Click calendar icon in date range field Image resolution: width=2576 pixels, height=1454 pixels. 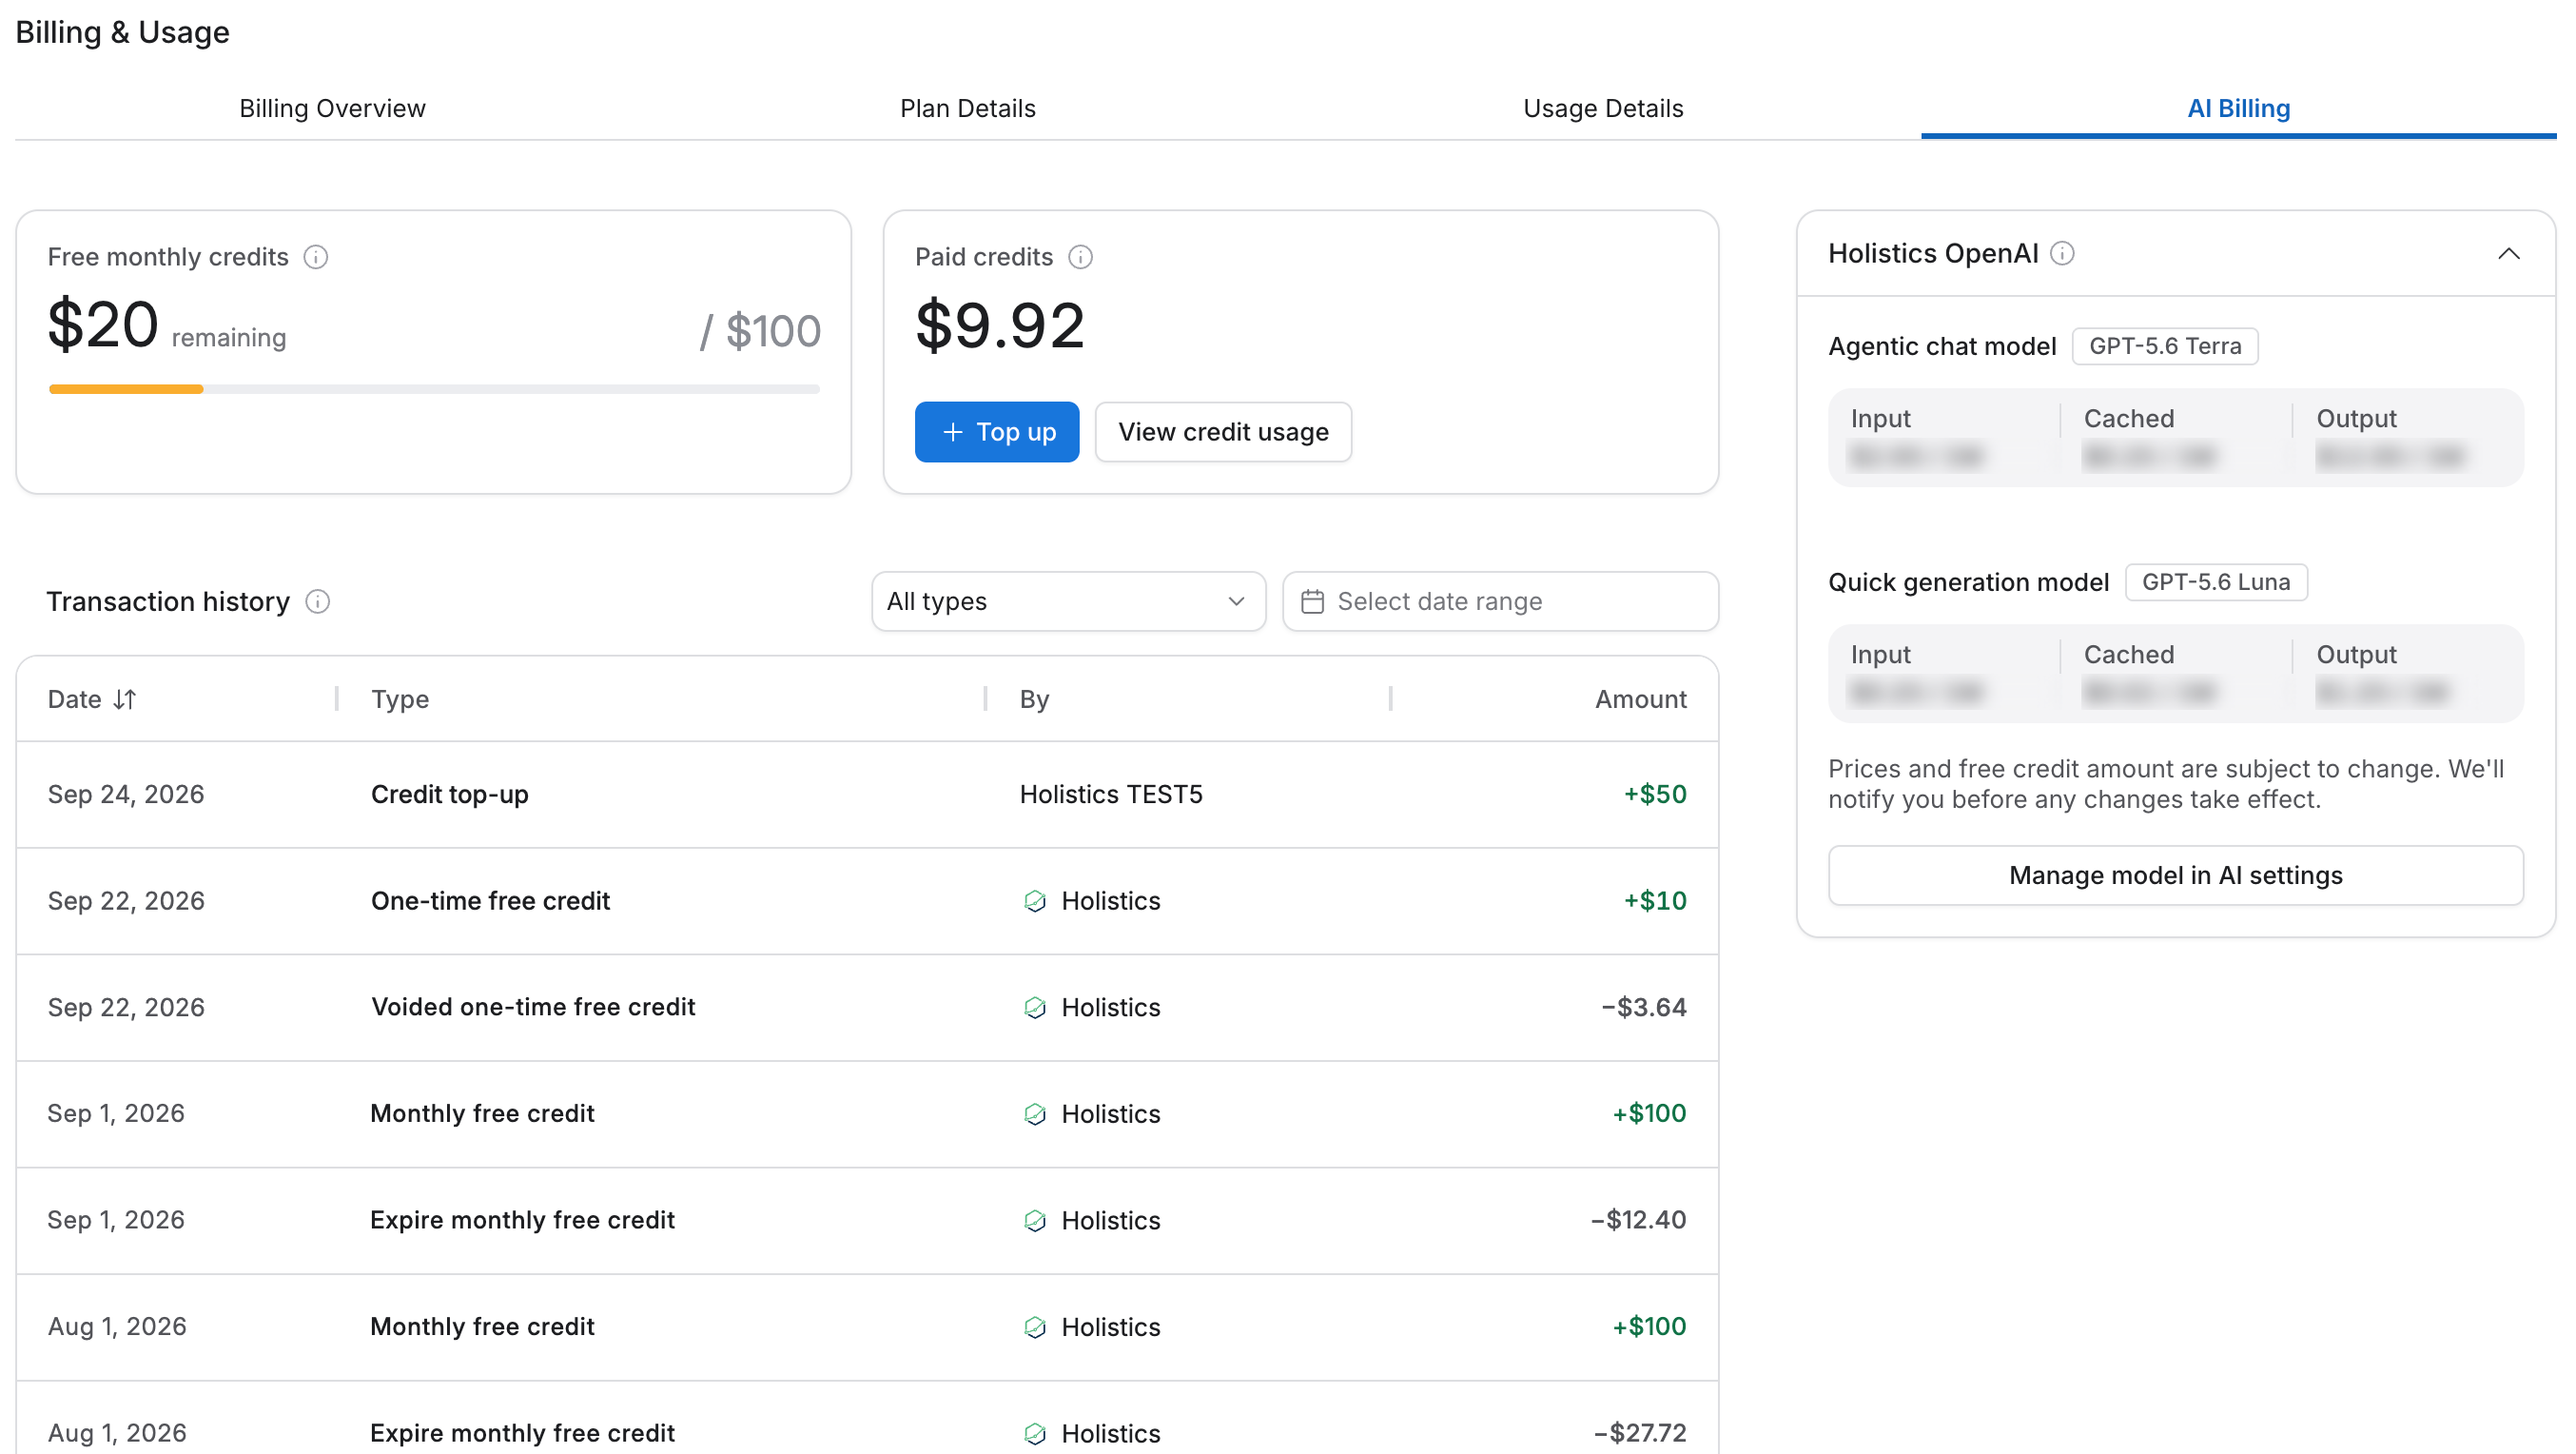(1312, 601)
